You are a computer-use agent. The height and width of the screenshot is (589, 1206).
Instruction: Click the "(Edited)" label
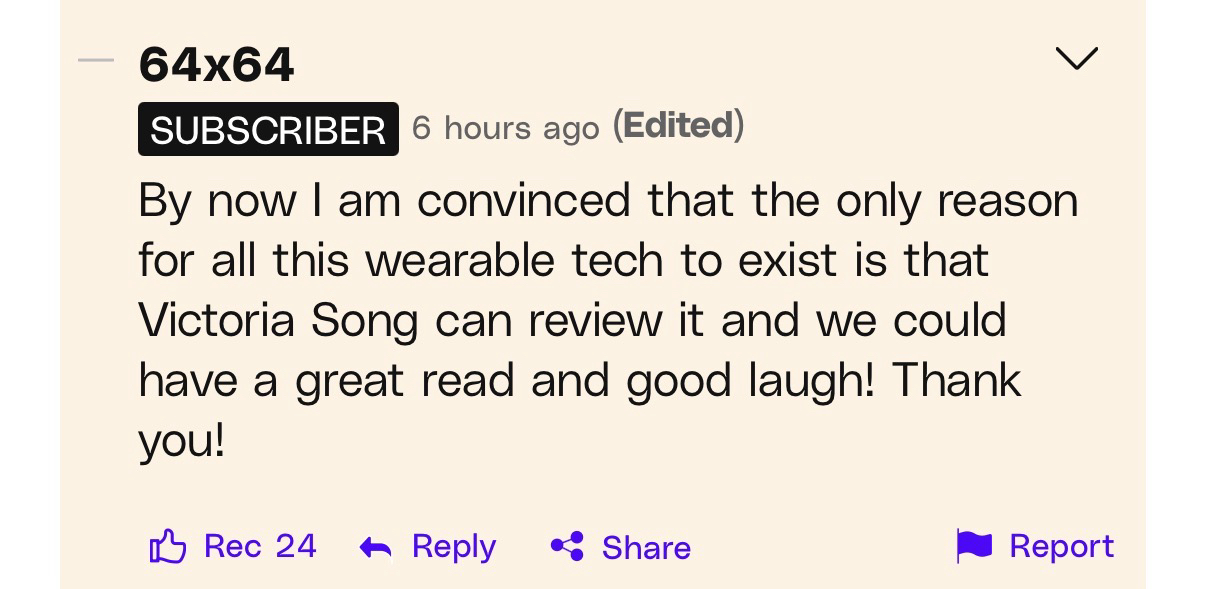(x=678, y=126)
